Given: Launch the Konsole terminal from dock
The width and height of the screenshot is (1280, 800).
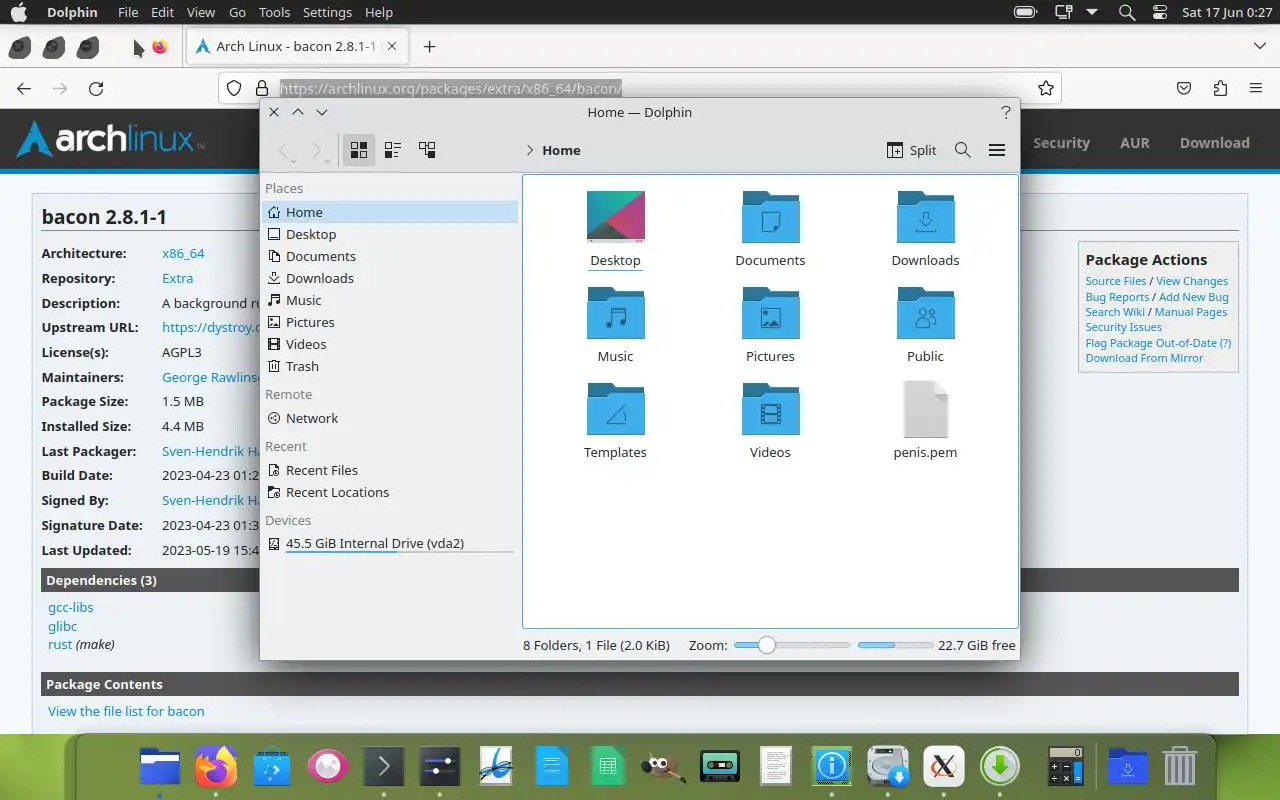Looking at the screenshot, I should [383, 767].
